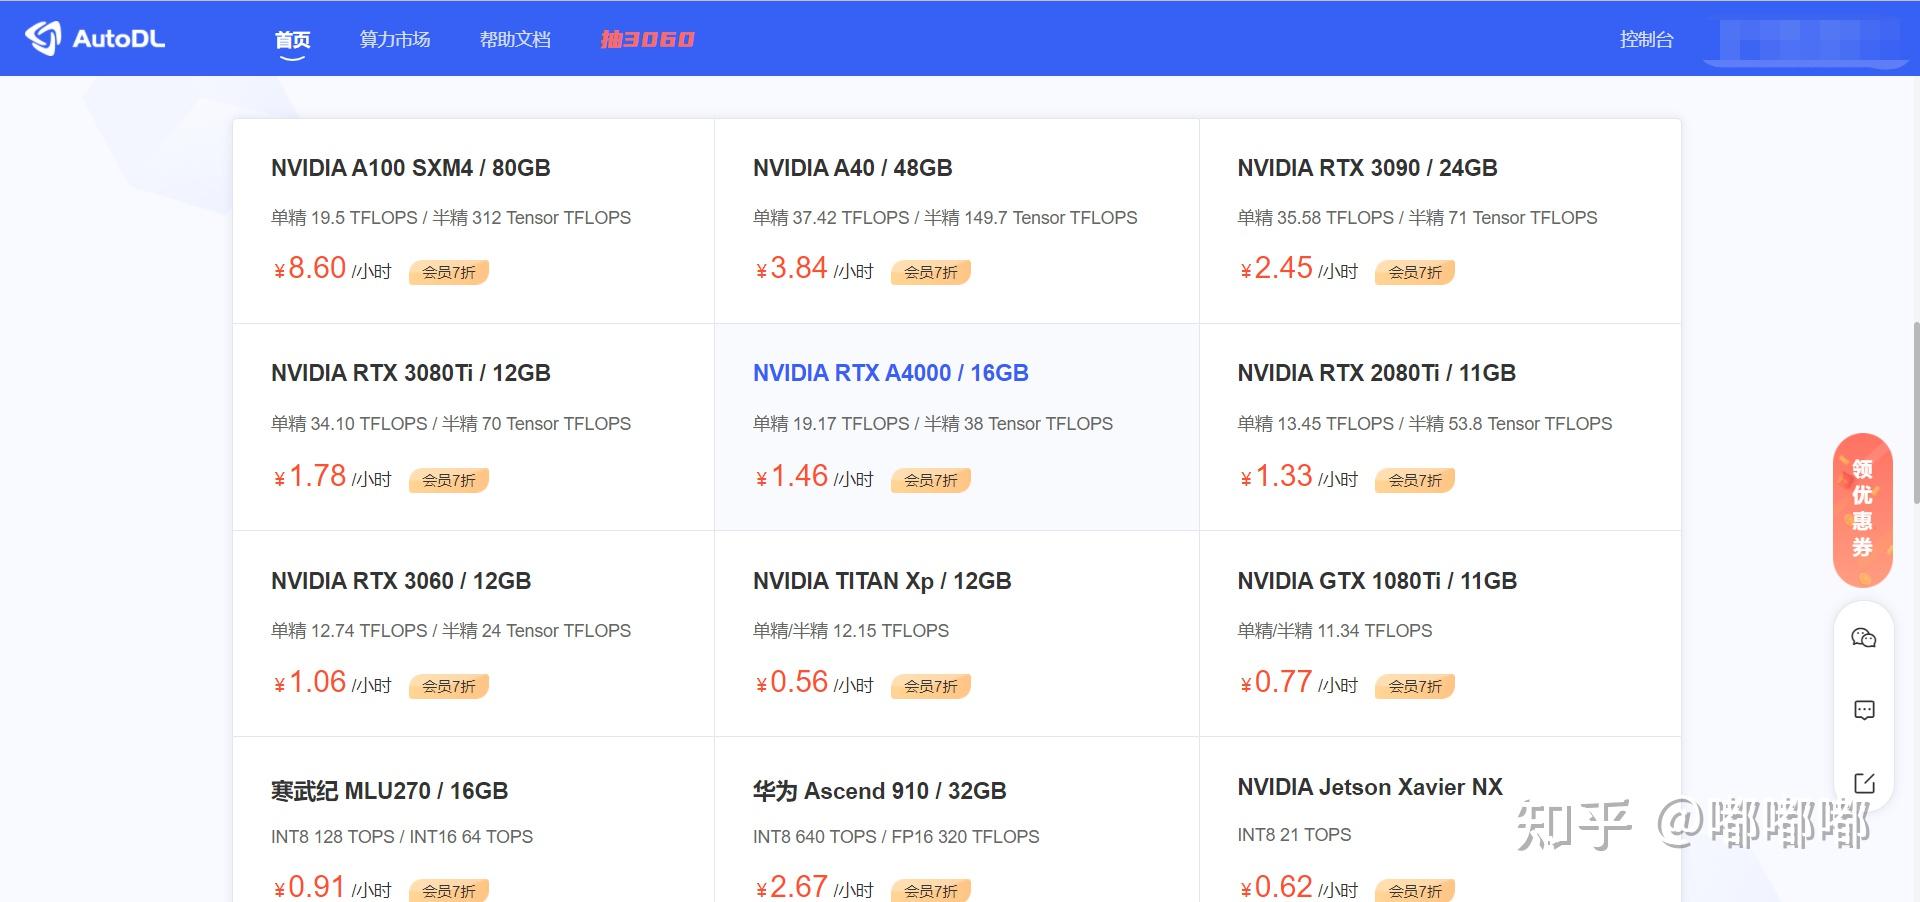This screenshot has width=1920, height=902.
Task: Open WeChat contact icon in side panel
Action: click(x=1863, y=638)
